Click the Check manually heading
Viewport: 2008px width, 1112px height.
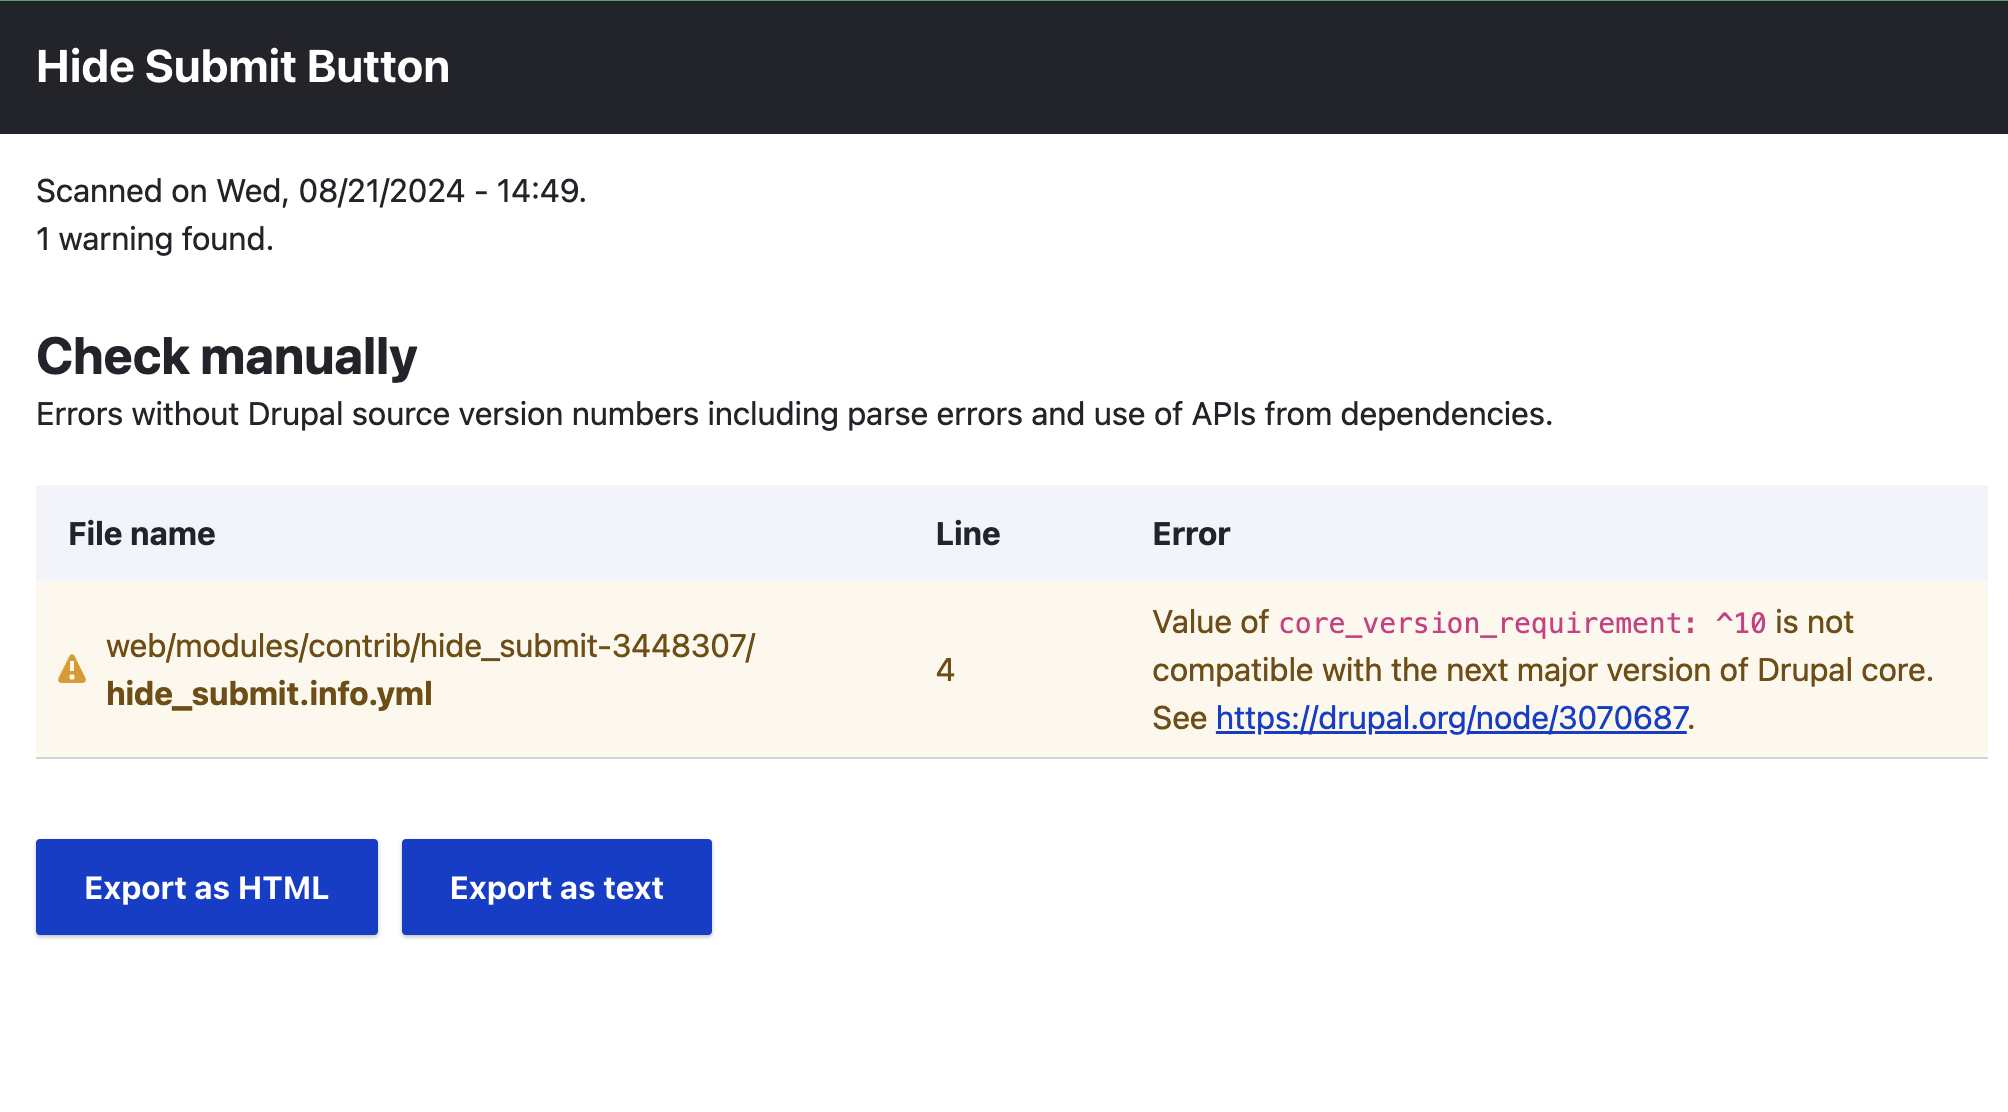point(227,357)
